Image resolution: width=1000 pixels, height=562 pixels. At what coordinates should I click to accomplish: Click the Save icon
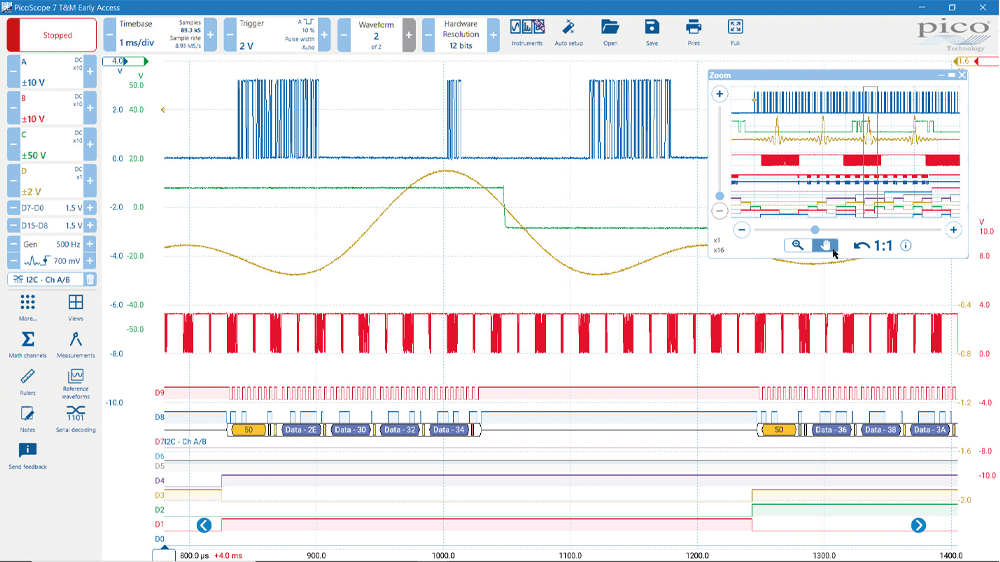click(x=652, y=33)
